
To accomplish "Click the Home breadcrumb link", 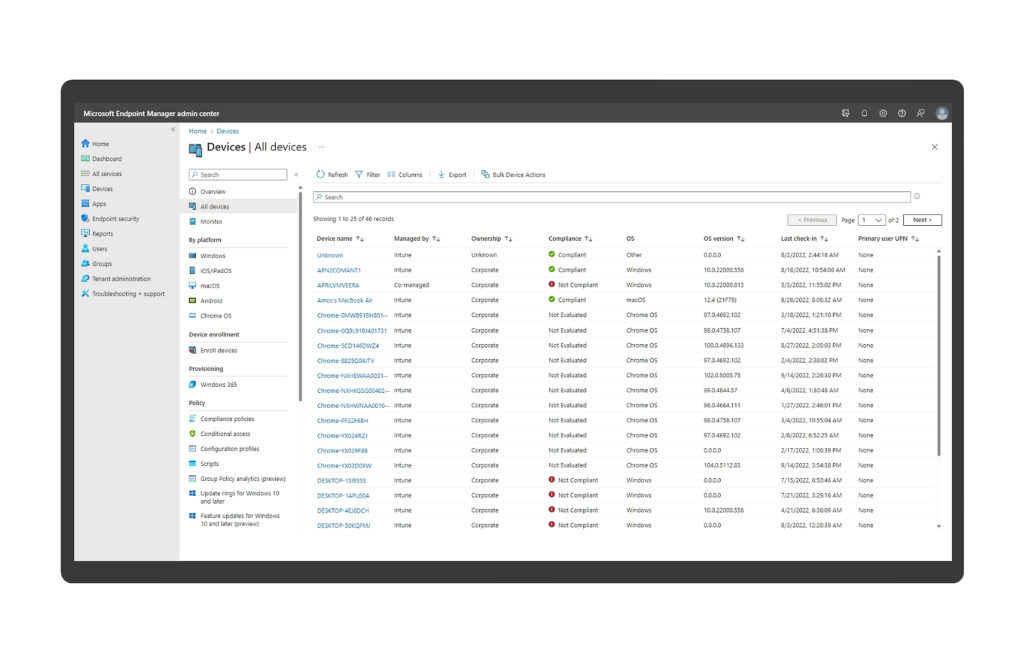I will pyautogui.click(x=197, y=131).
